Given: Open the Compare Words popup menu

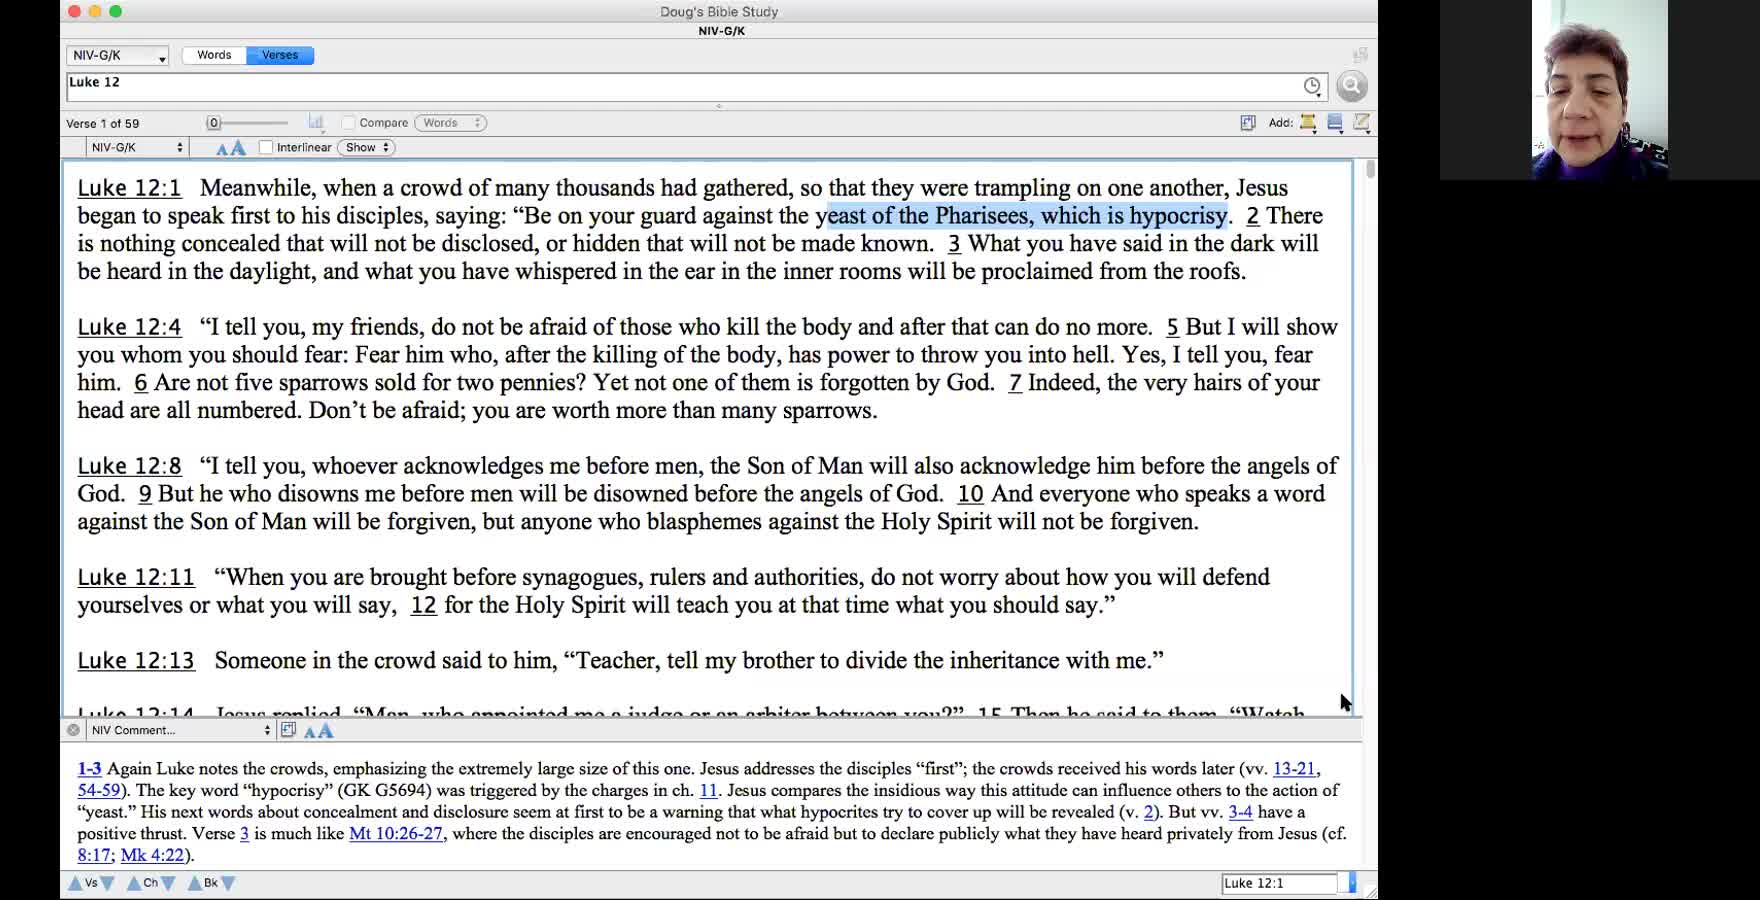Looking at the screenshot, I should [451, 123].
